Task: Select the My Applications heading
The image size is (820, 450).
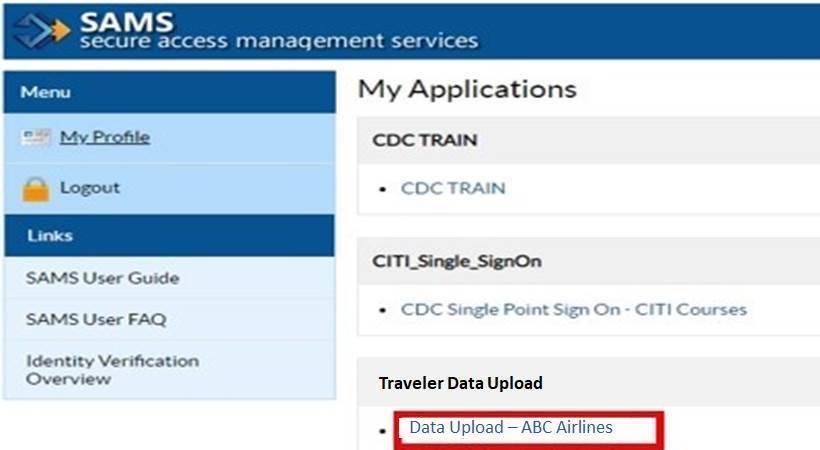Action: tap(467, 89)
